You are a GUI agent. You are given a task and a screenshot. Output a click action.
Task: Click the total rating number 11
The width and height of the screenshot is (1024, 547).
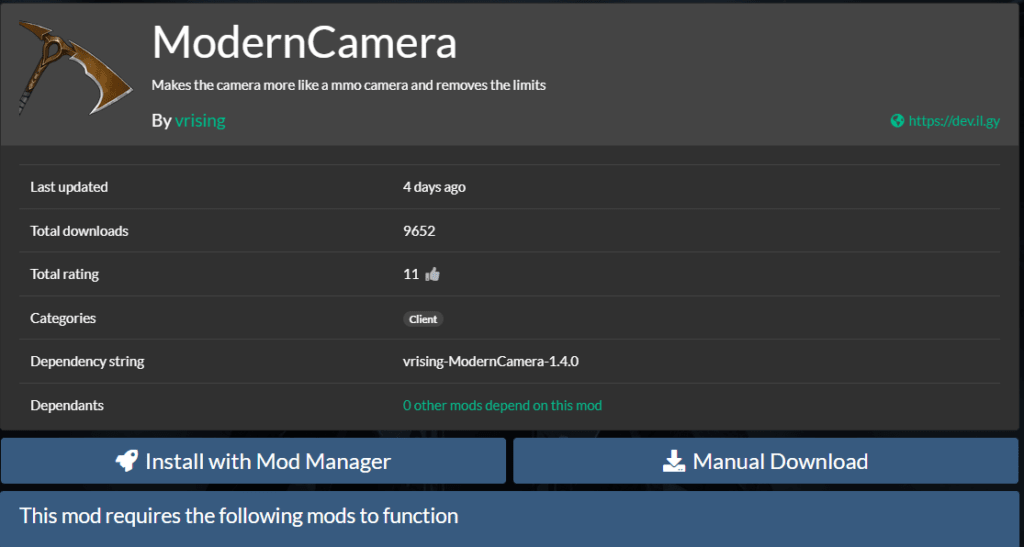[411, 274]
